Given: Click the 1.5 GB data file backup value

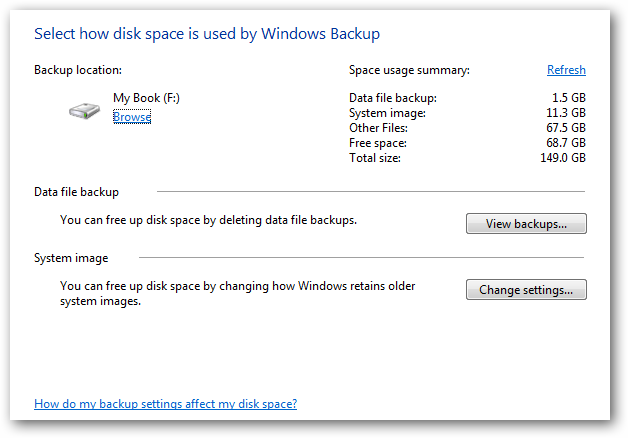Looking at the screenshot, I should [567, 98].
